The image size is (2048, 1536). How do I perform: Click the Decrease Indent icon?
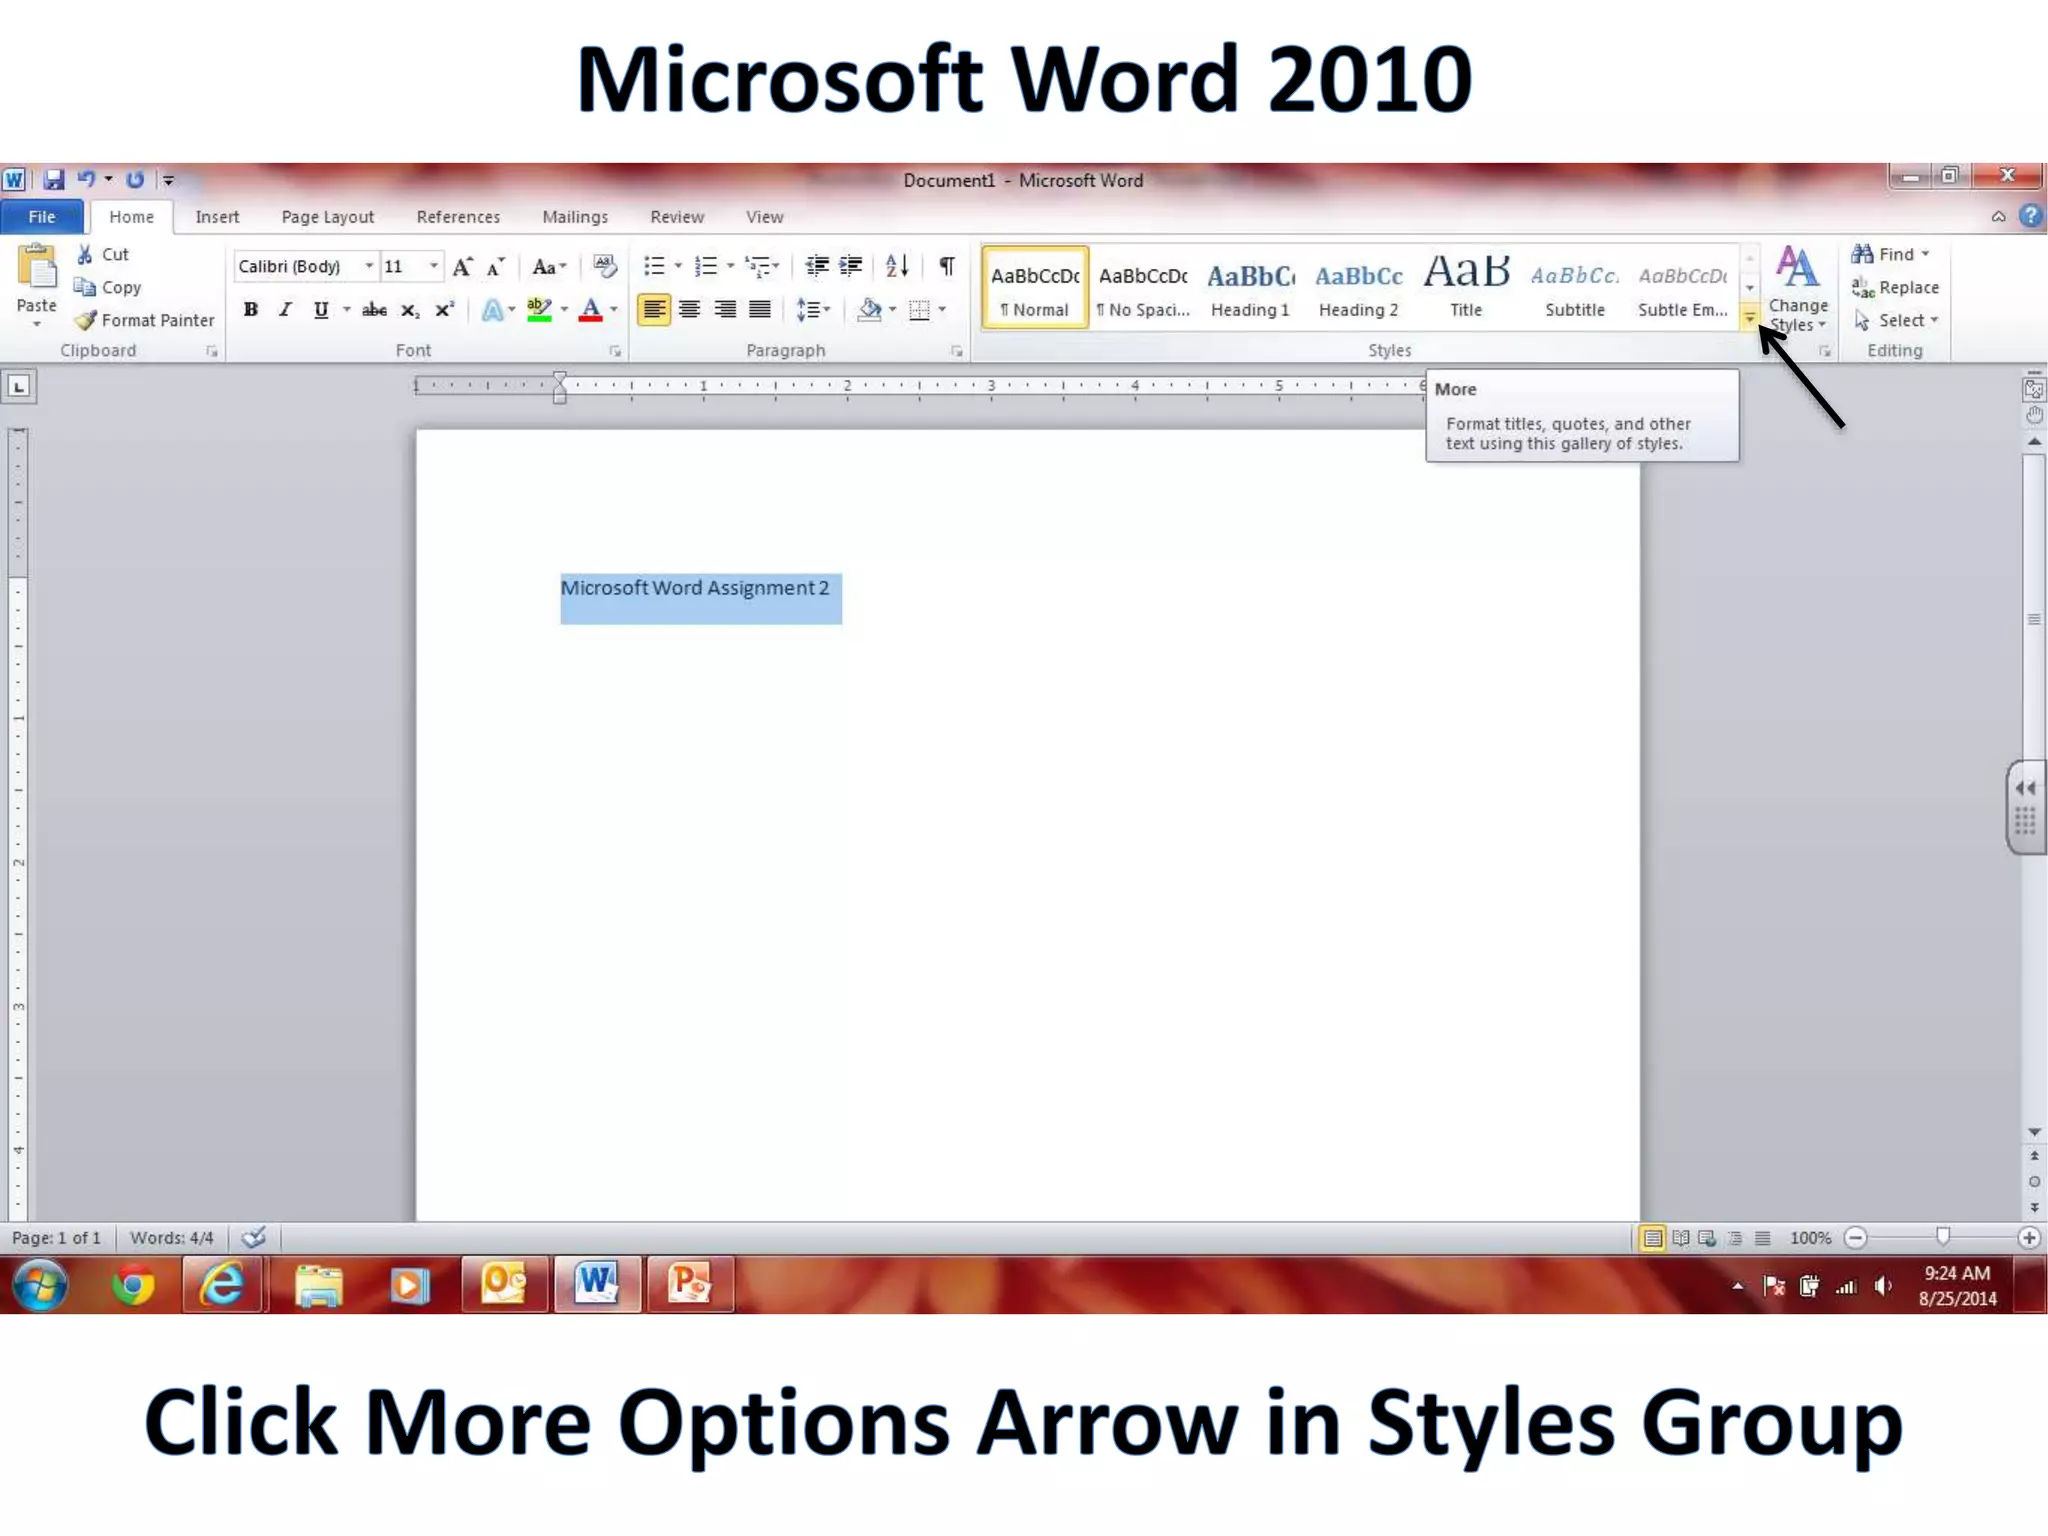(x=817, y=266)
